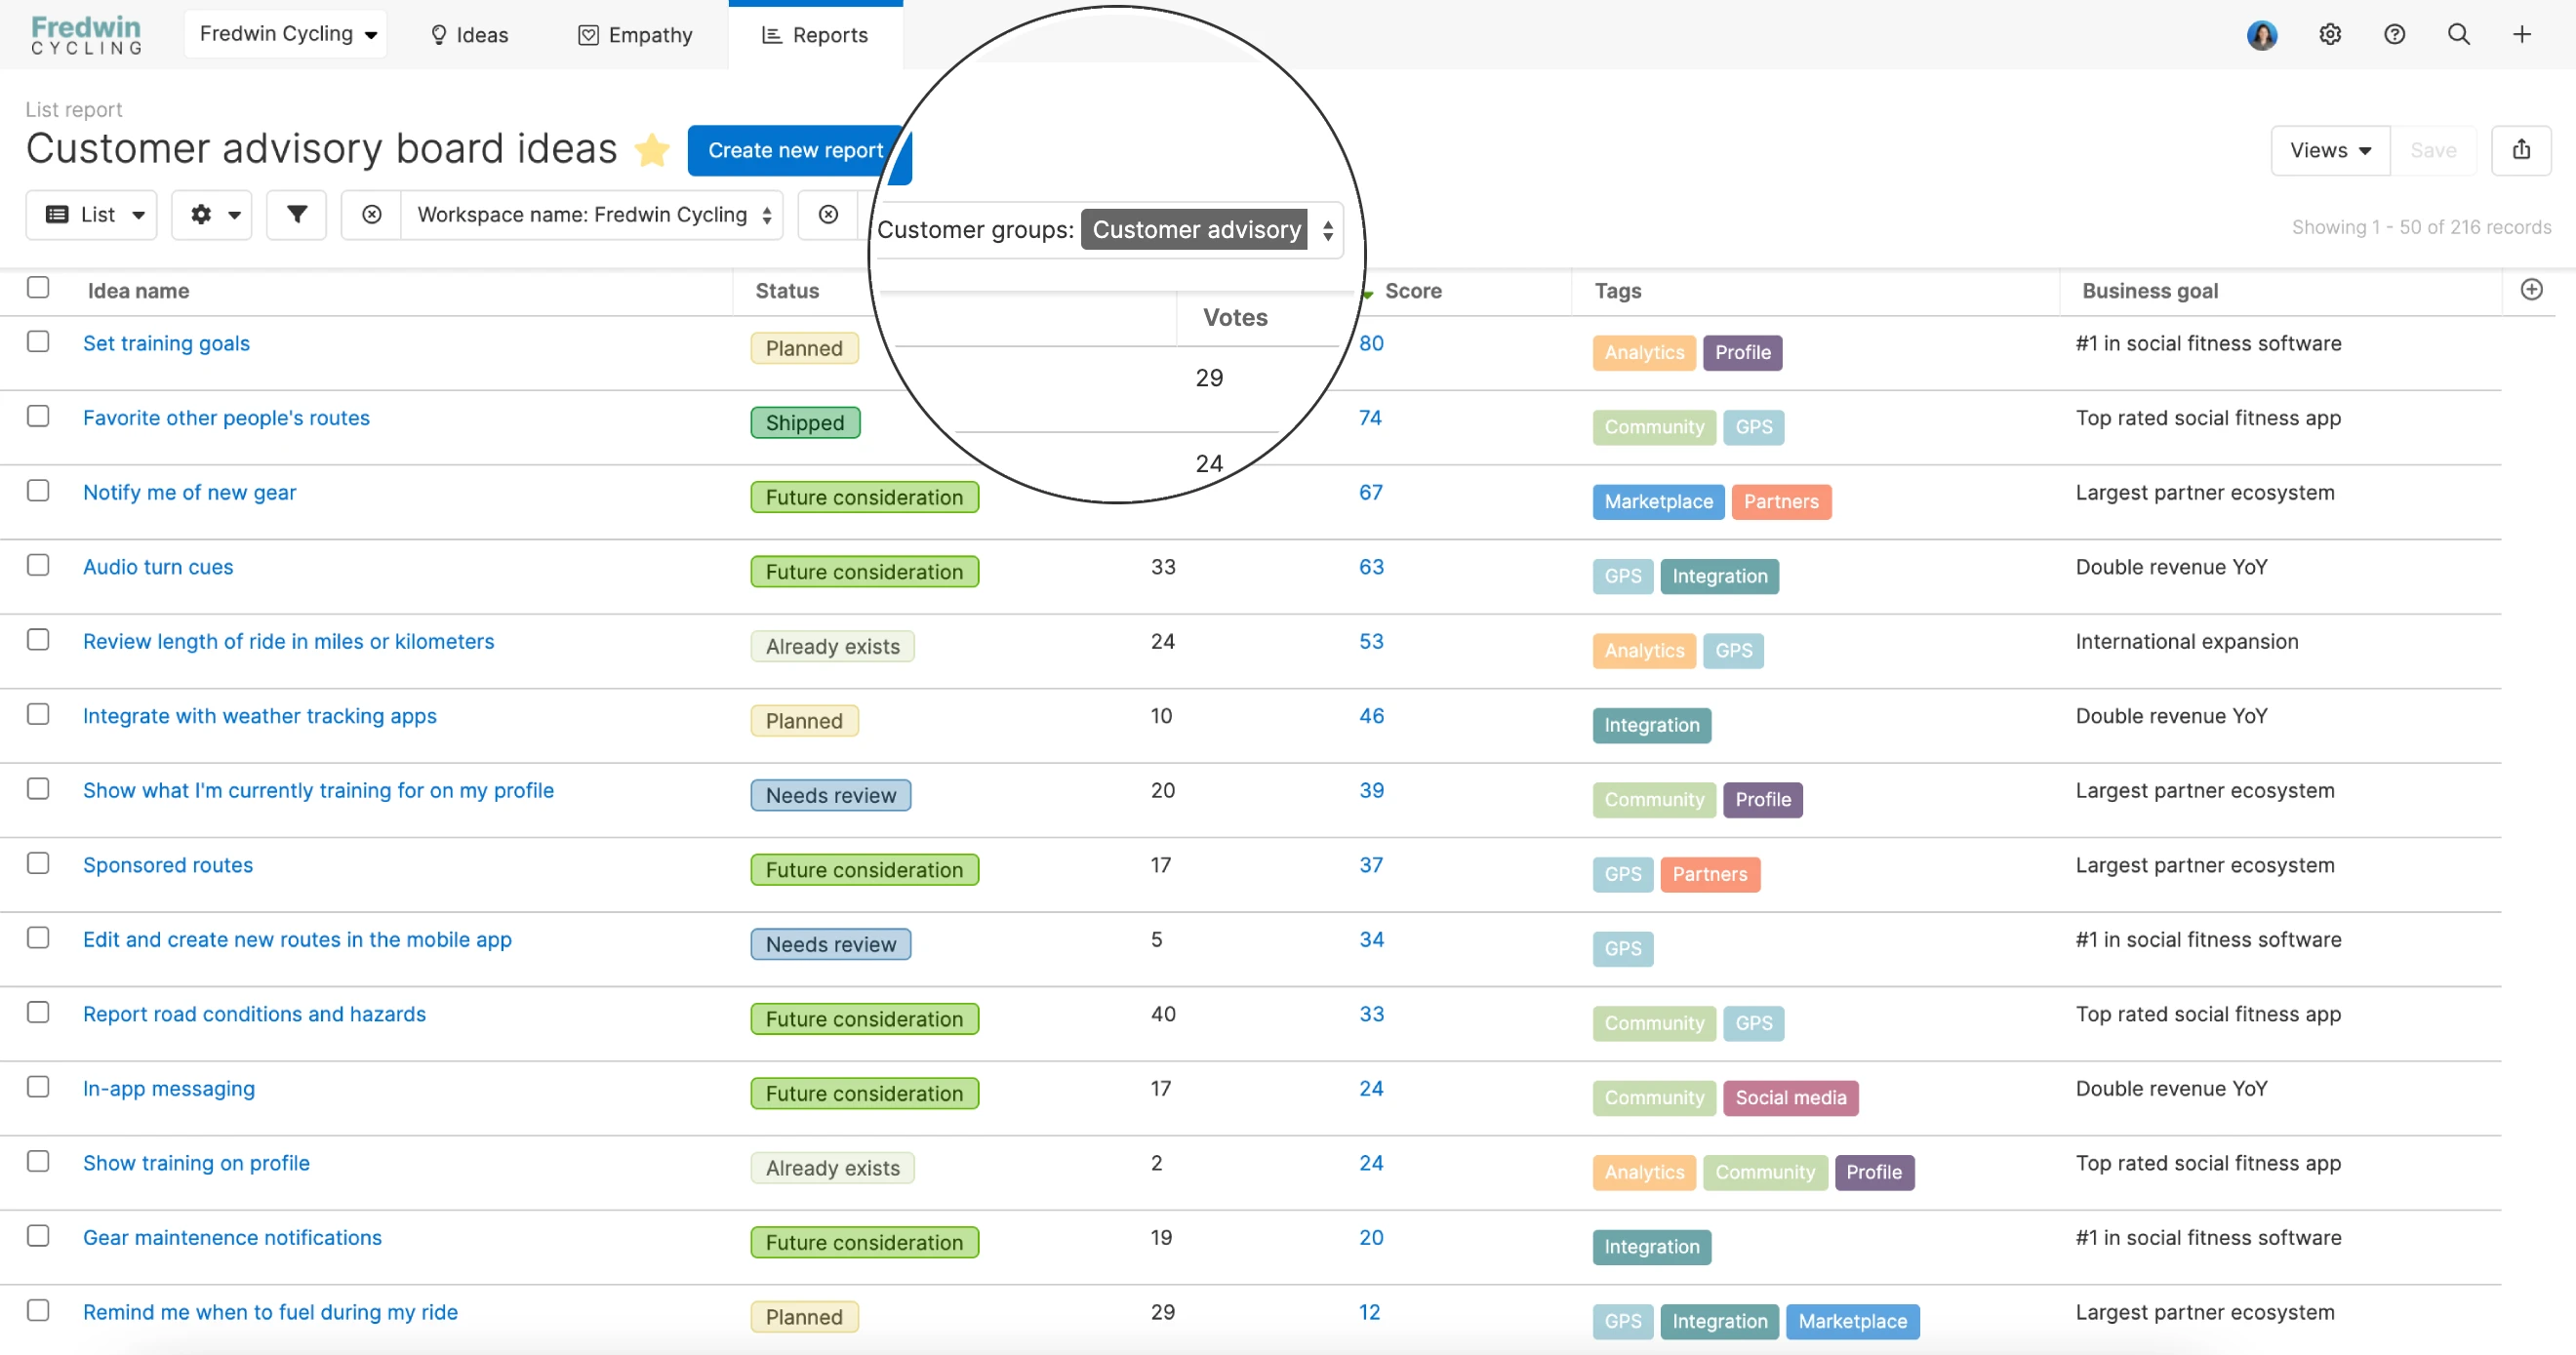Open the search magnifier icon
2576x1355 pixels.
tap(2457, 34)
